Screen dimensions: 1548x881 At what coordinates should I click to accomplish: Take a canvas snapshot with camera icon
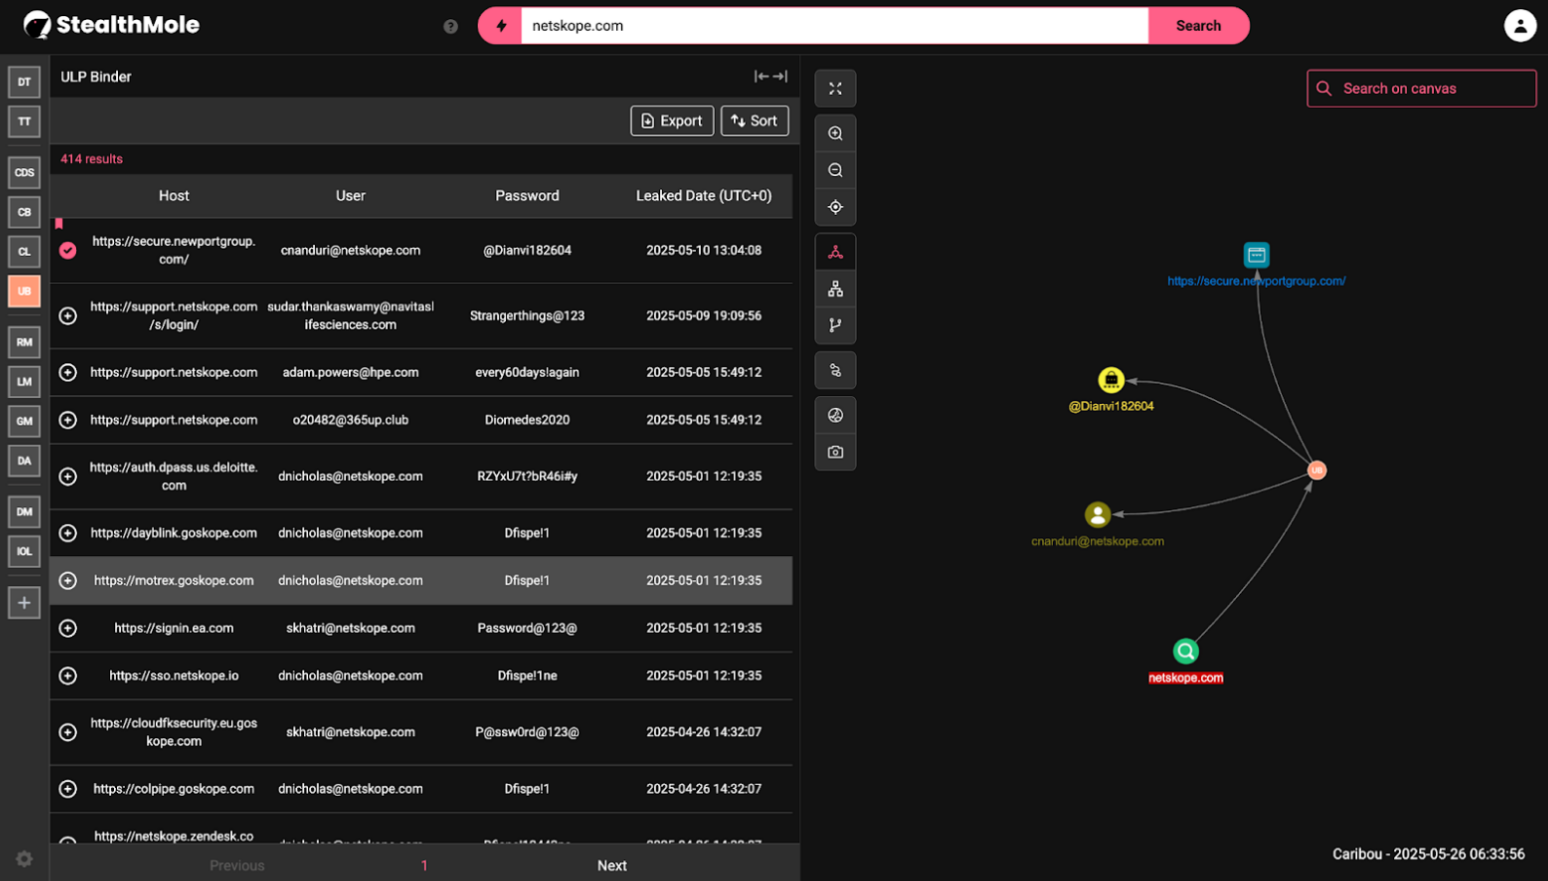[835, 452]
